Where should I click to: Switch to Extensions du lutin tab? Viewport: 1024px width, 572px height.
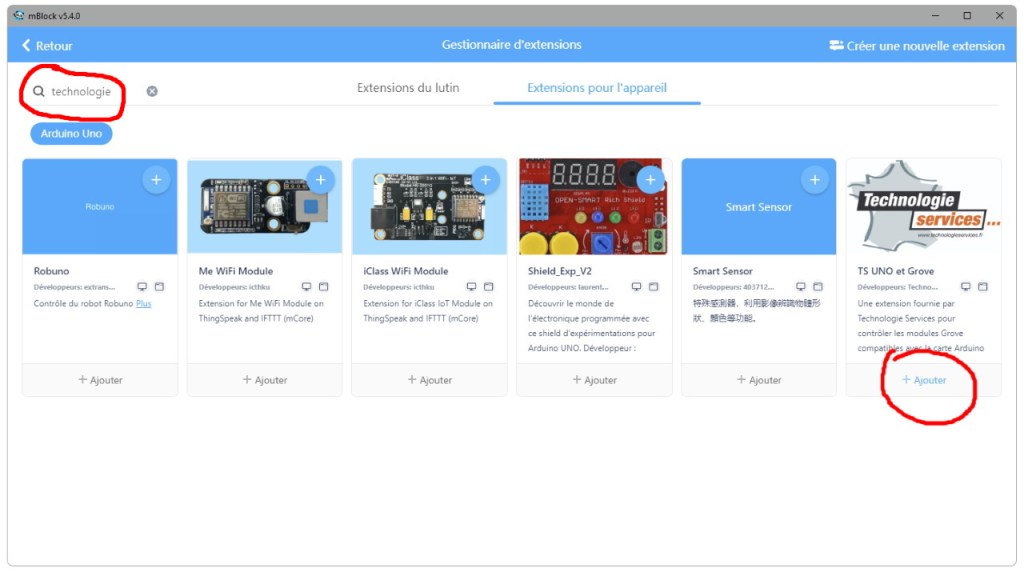coord(408,88)
